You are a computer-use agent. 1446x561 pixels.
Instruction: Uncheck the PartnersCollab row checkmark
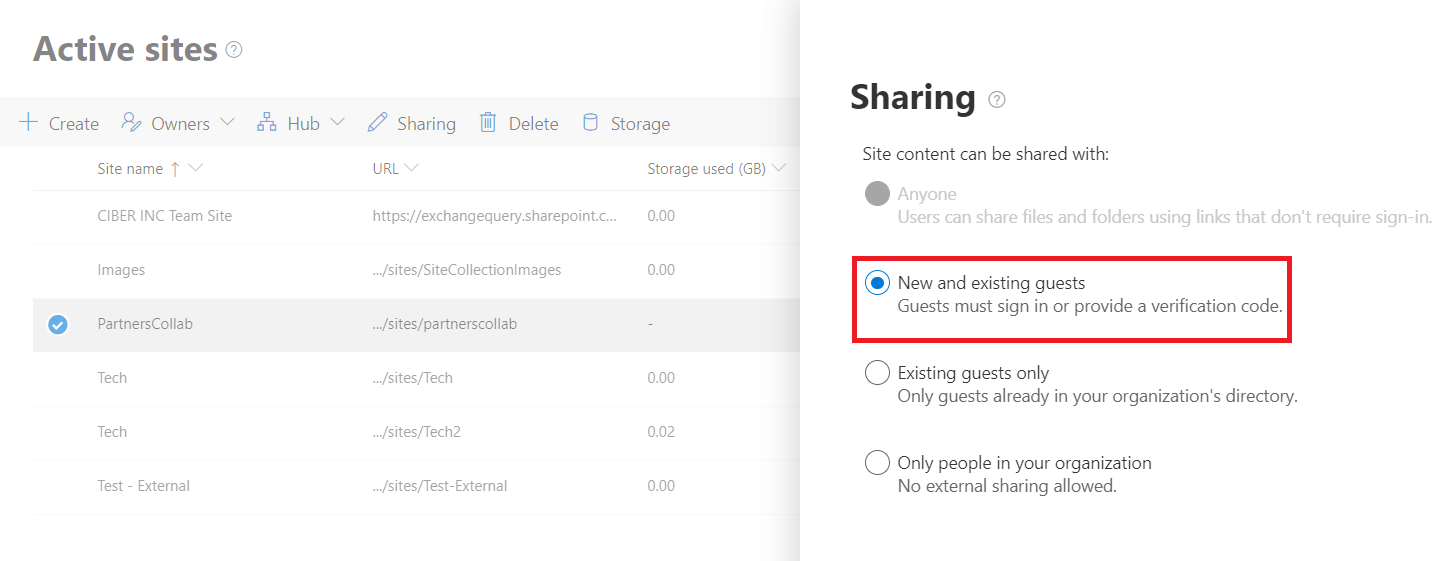(58, 324)
